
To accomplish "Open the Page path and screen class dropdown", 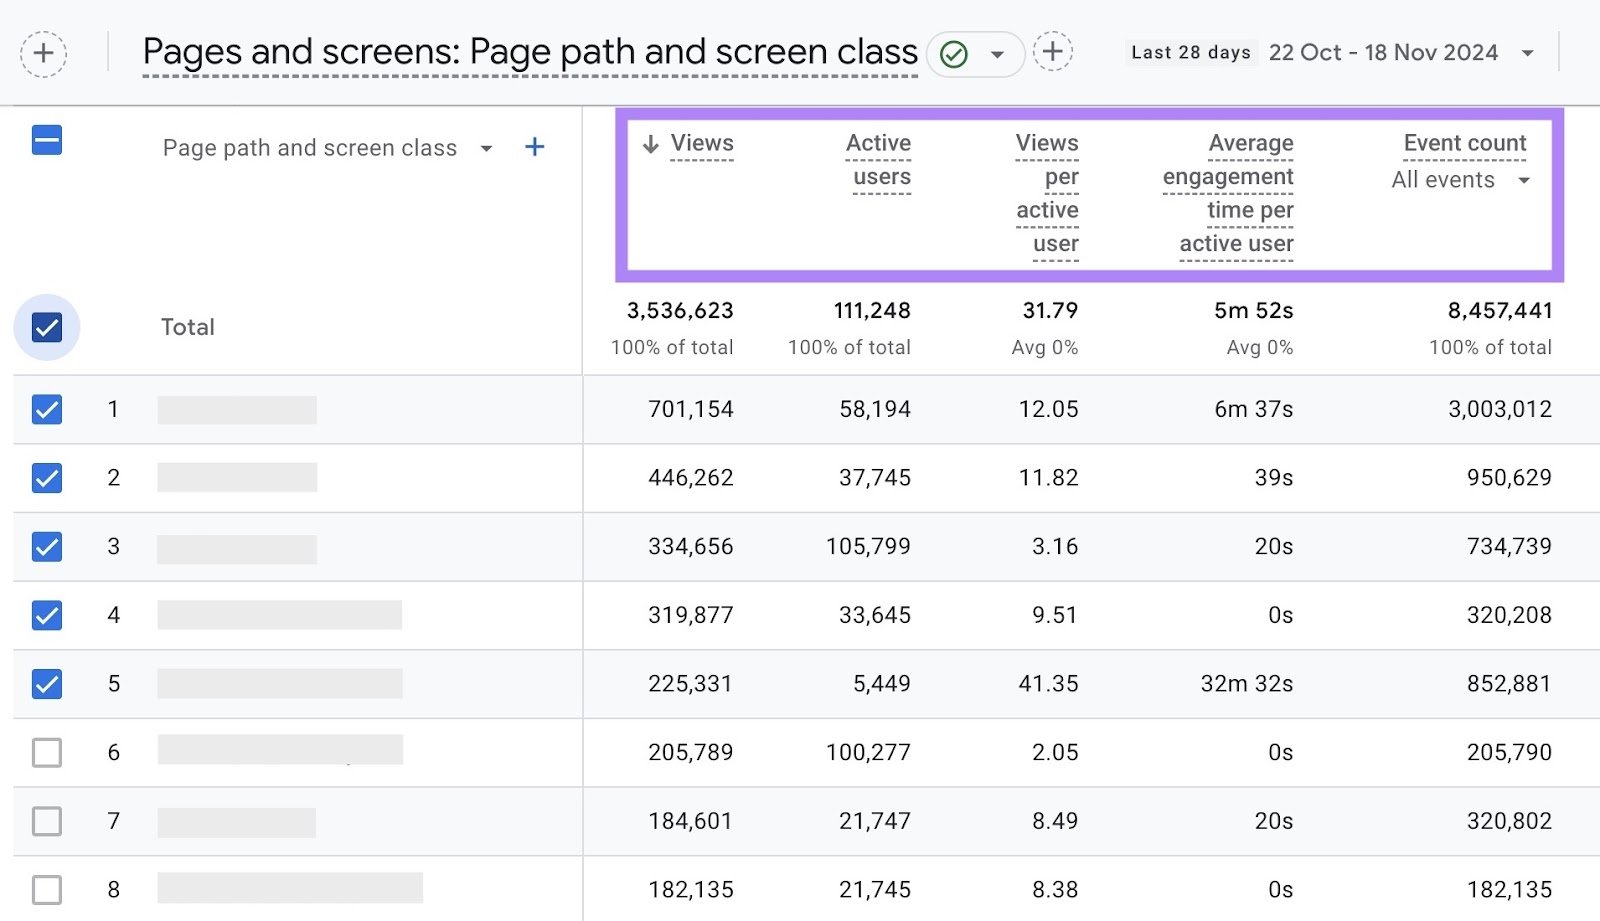I will [486, 147].
